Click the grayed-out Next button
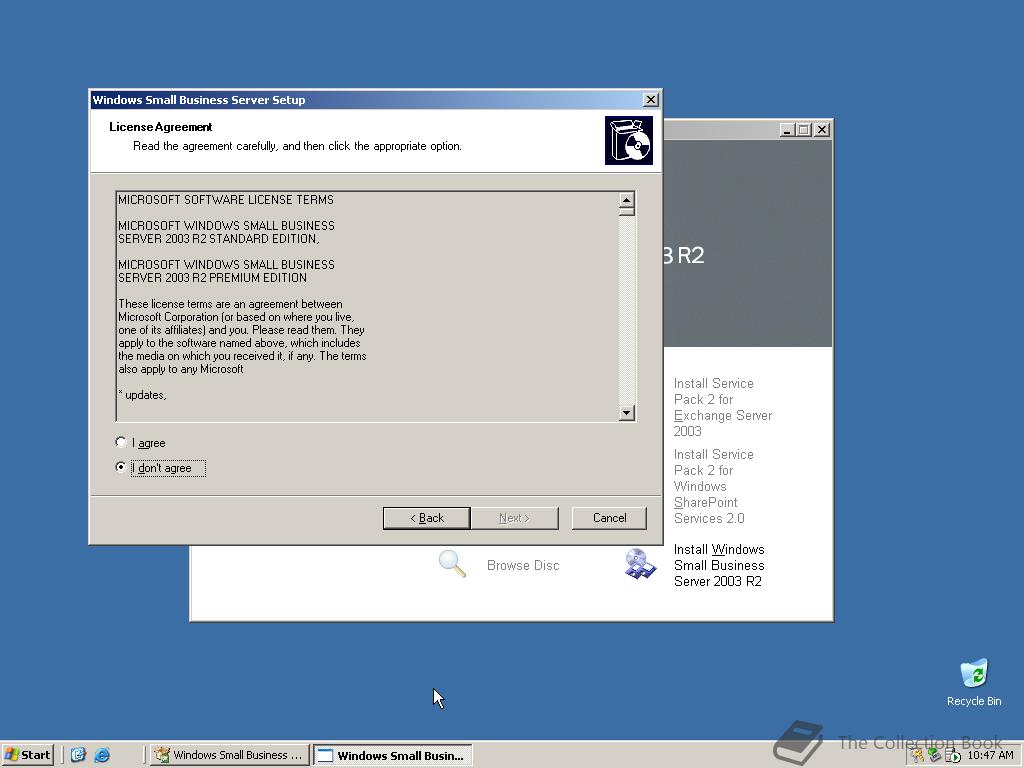 [515, 518]
